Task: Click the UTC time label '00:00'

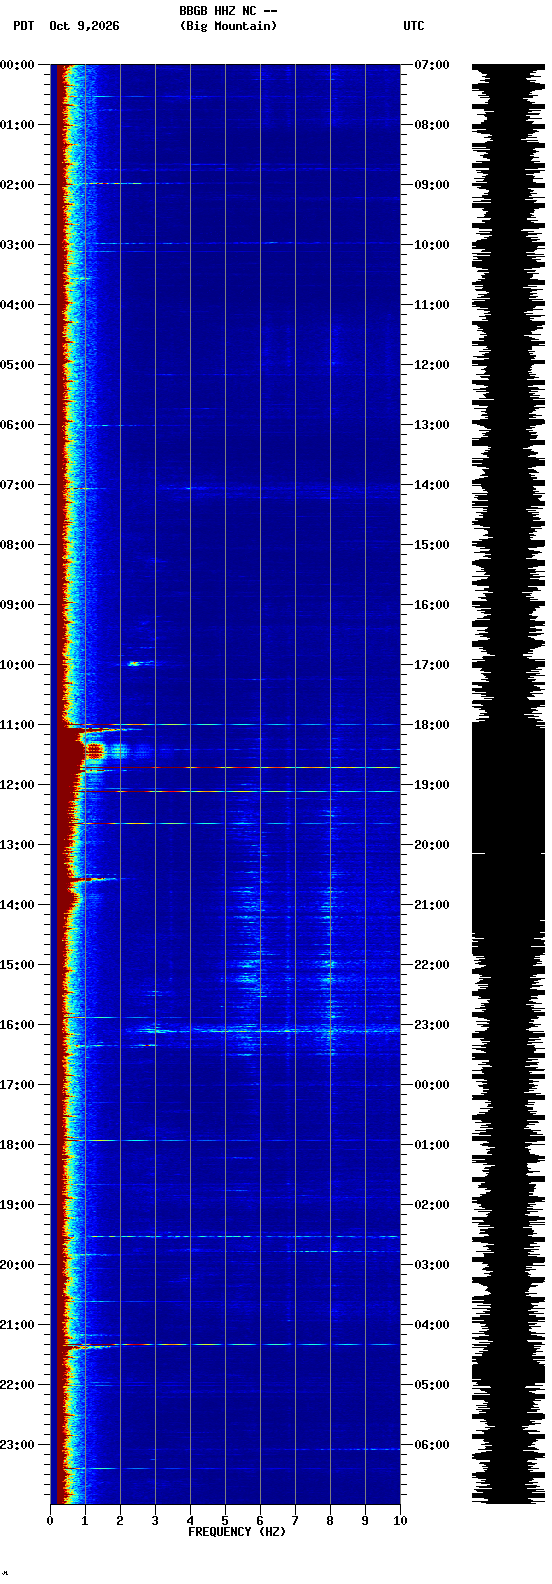Action: 432,1085
